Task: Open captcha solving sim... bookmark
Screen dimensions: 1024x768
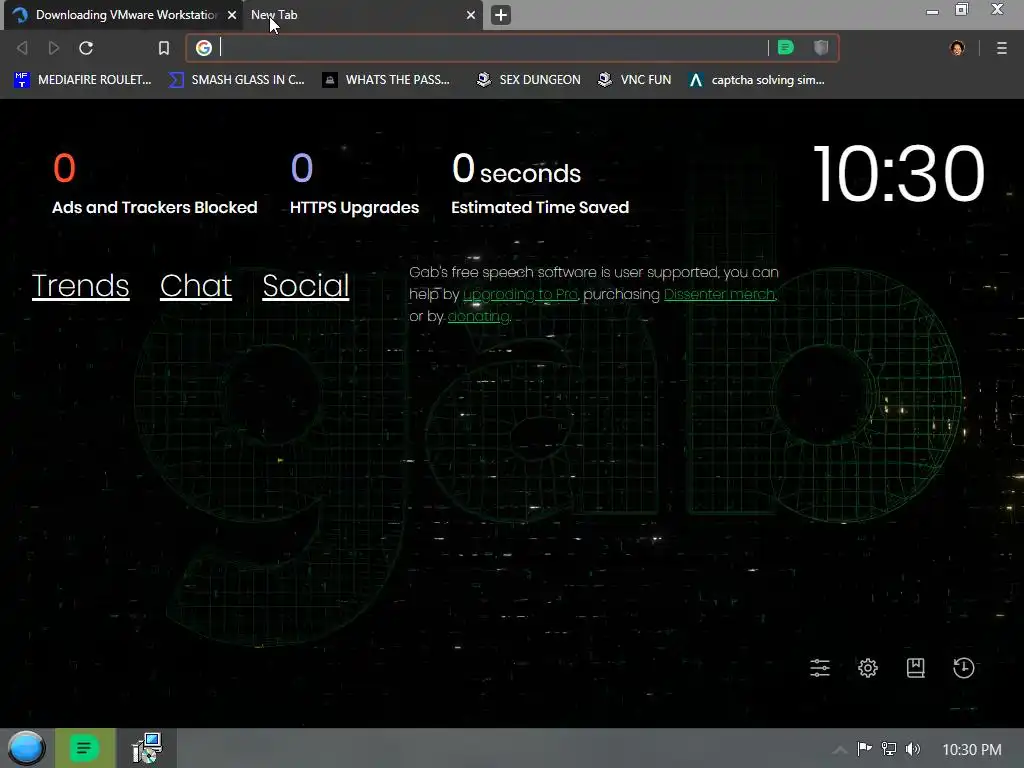Action: point(757,80)
